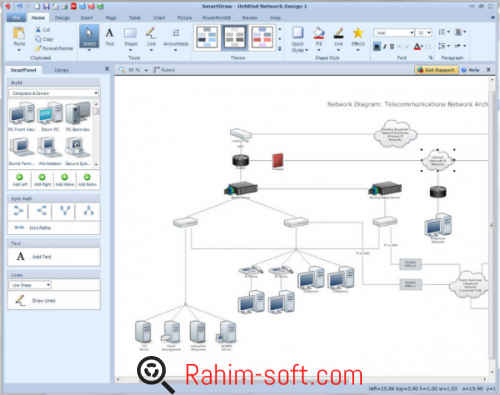This screenshot has width=500, height=395.
Task: Pick the Line drawing tool in Tools
Action: tap(151, 37)
